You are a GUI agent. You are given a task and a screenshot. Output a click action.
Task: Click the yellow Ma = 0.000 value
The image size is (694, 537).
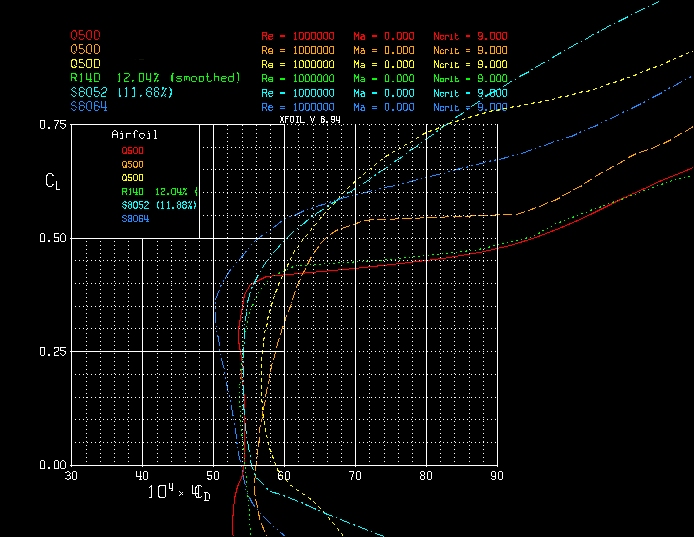383,64
